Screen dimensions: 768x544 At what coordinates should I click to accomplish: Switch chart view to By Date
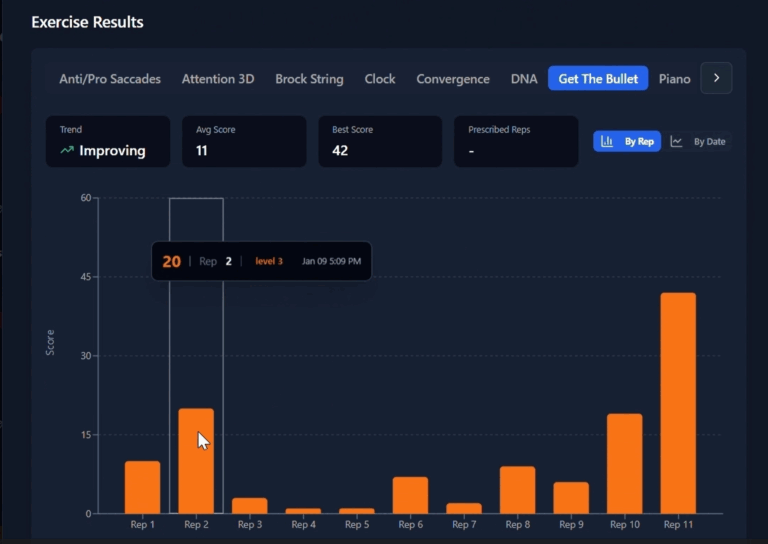click(x=699, y=142)
